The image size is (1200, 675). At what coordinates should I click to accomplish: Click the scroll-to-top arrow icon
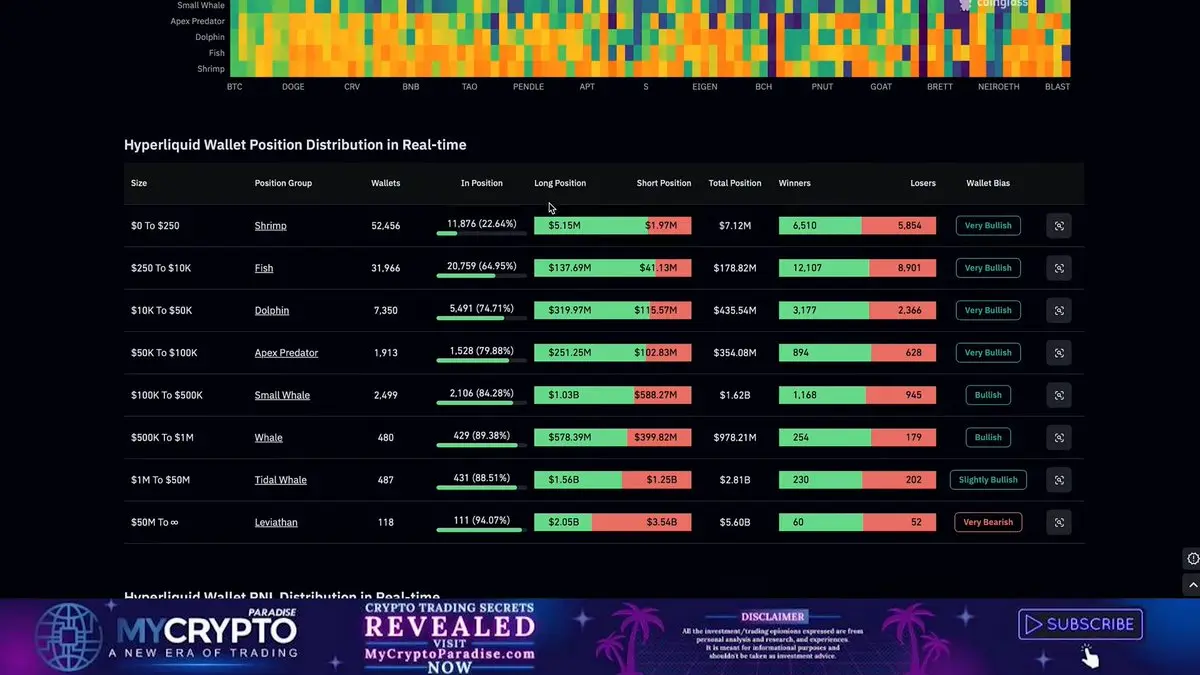(x=1192, y=584)
